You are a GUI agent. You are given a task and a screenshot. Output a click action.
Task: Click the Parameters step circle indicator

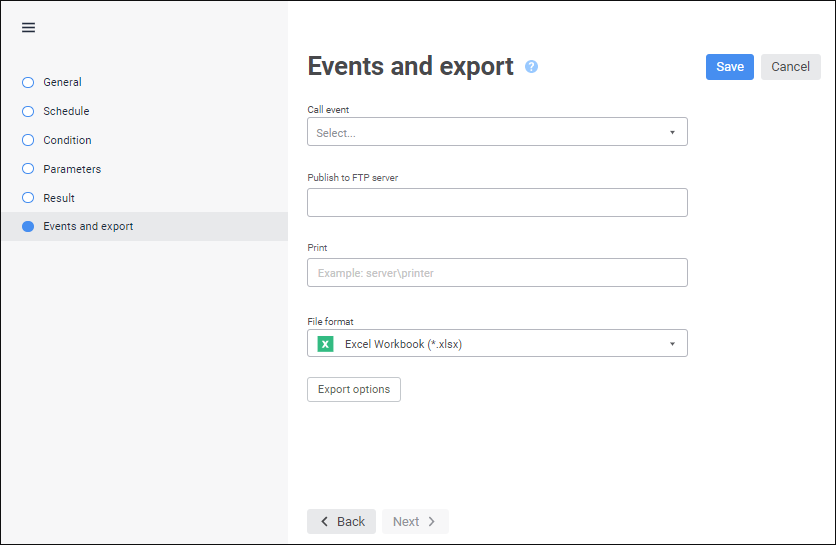28,169
